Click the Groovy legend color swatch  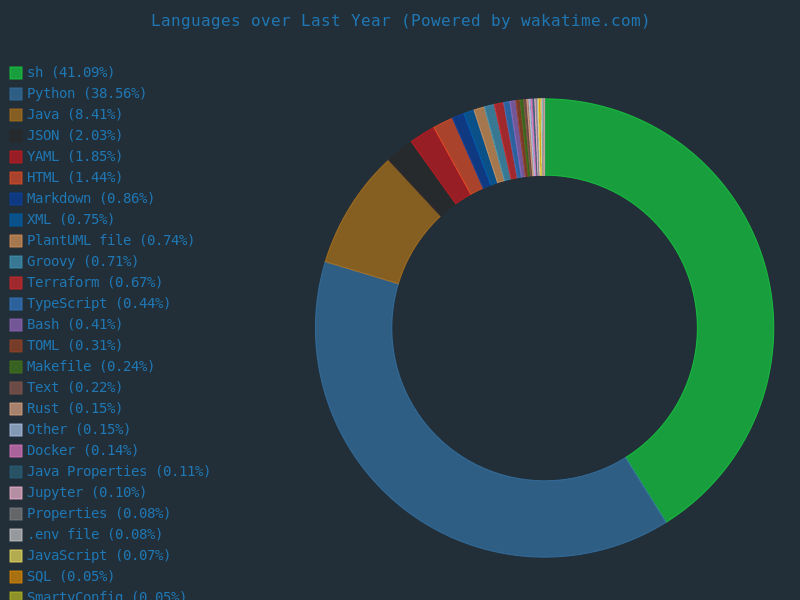pos(16,262)
